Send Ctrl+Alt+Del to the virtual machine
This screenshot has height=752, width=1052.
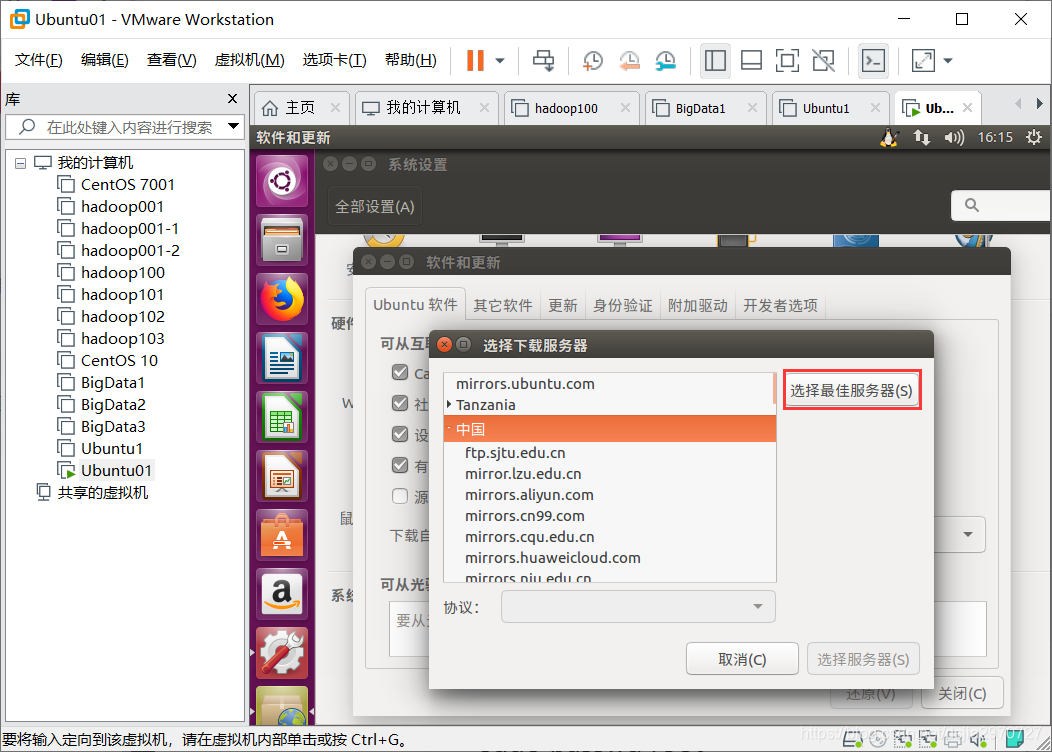[543, 60]
